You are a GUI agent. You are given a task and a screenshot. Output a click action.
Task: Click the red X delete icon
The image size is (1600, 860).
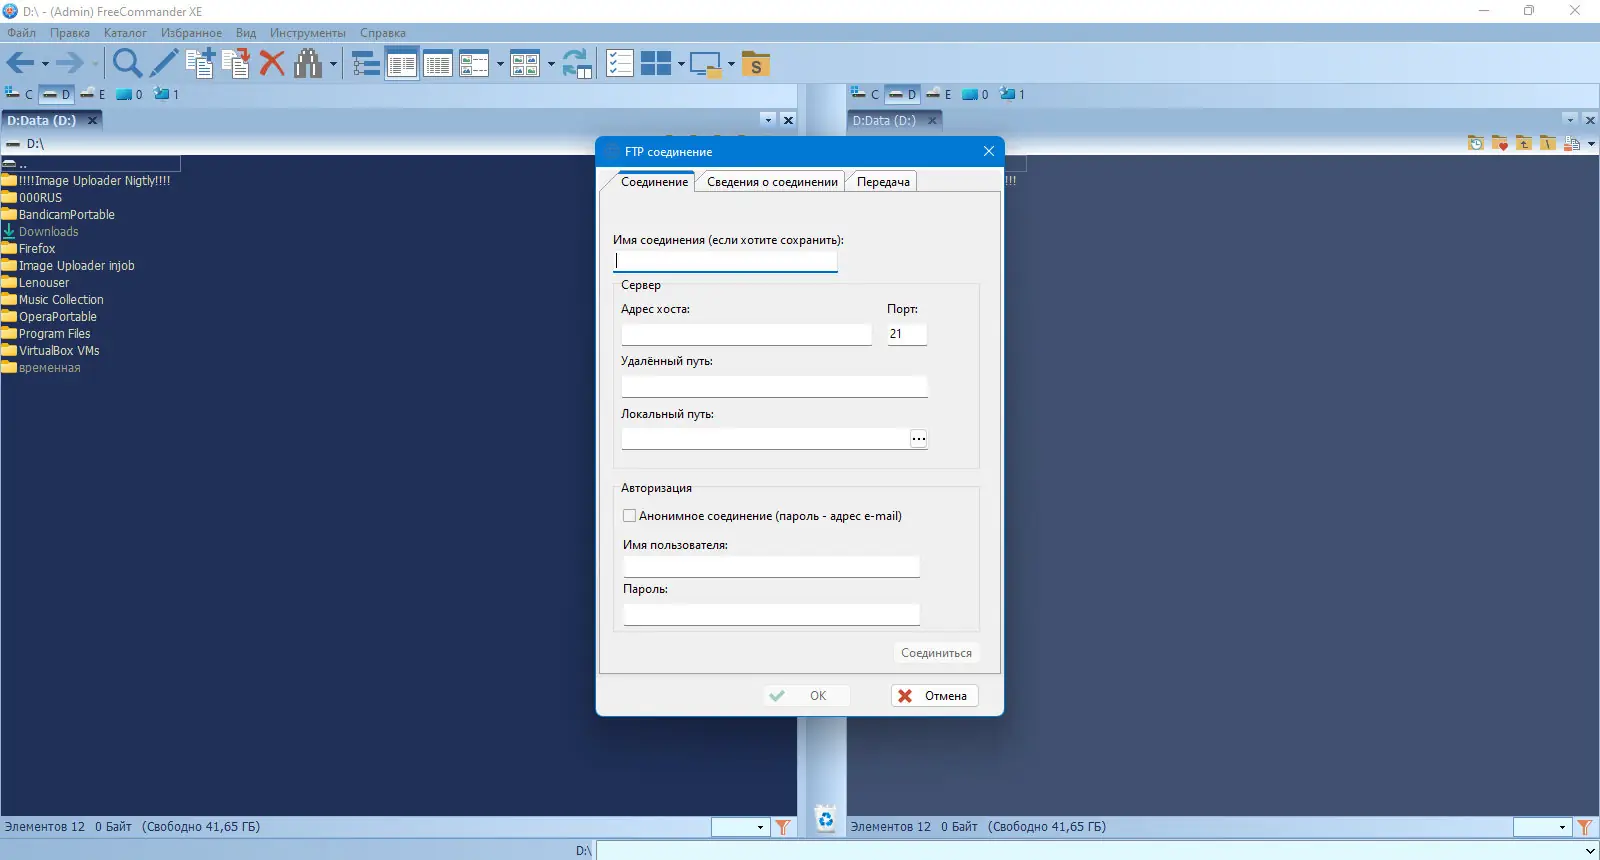pos(272,64)
